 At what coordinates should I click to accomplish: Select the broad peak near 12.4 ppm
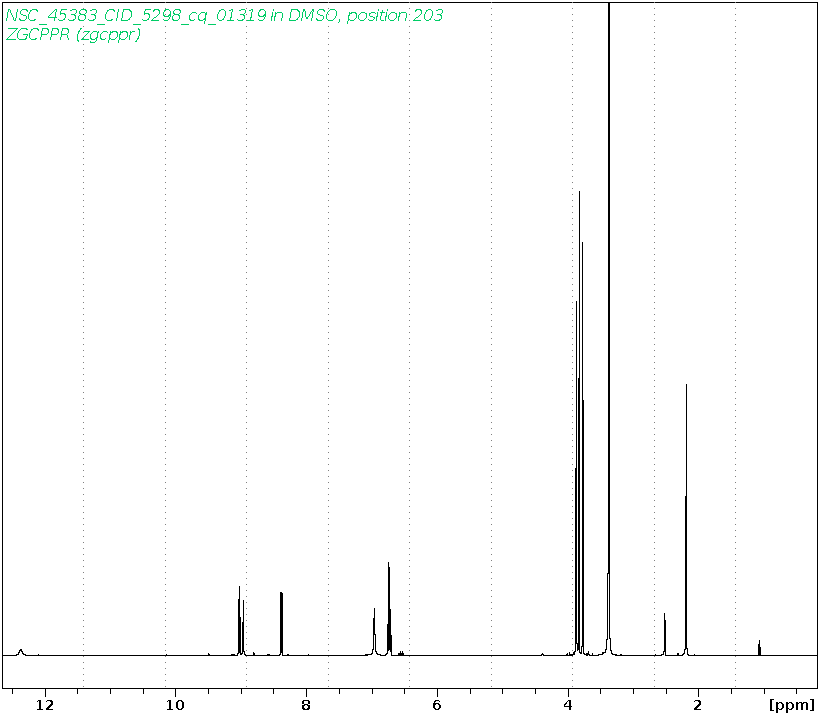[20, 652]
